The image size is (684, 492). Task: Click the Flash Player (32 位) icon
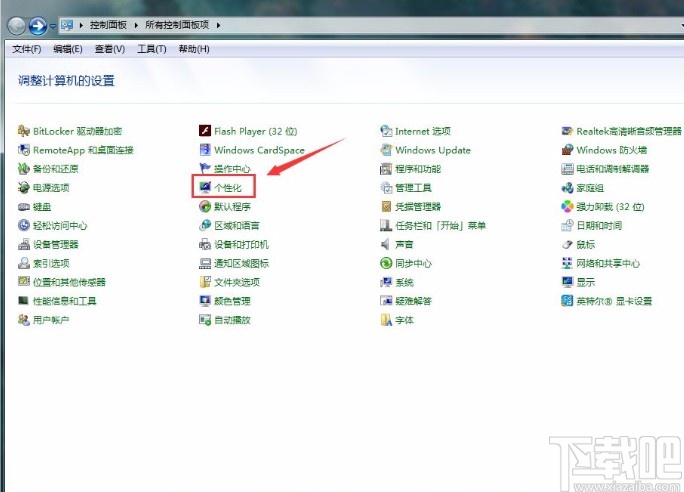[x=205, y=131]
